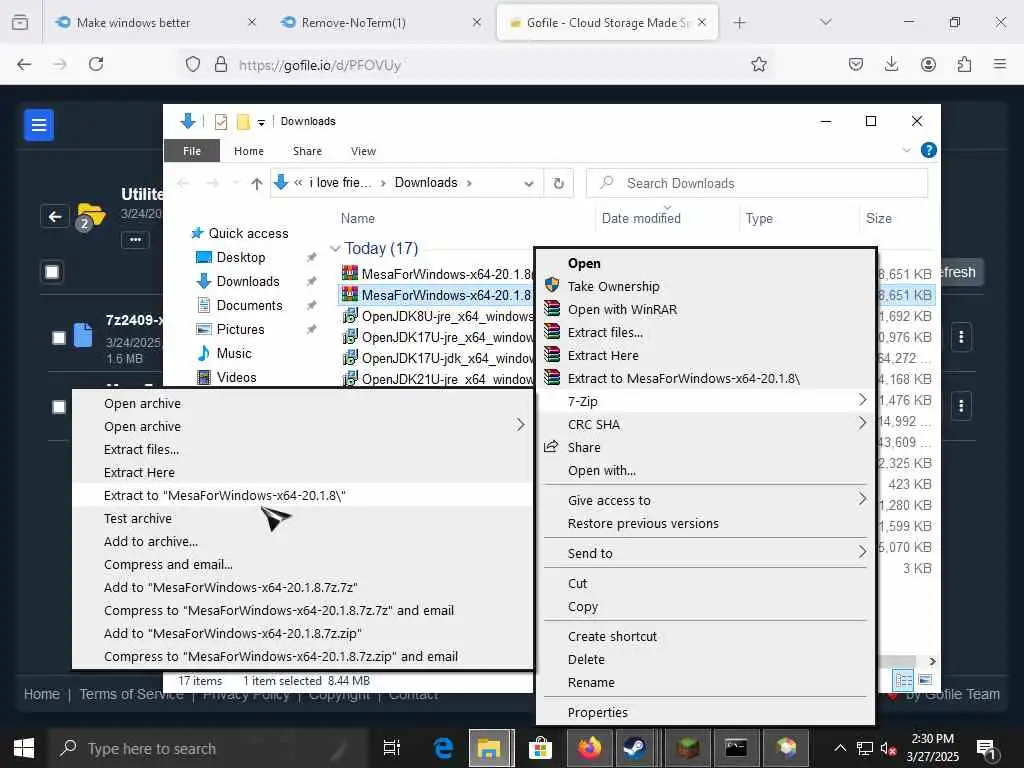
Task: Open the three-dot menu for 7z2409
Action: [x=961, y=337]
